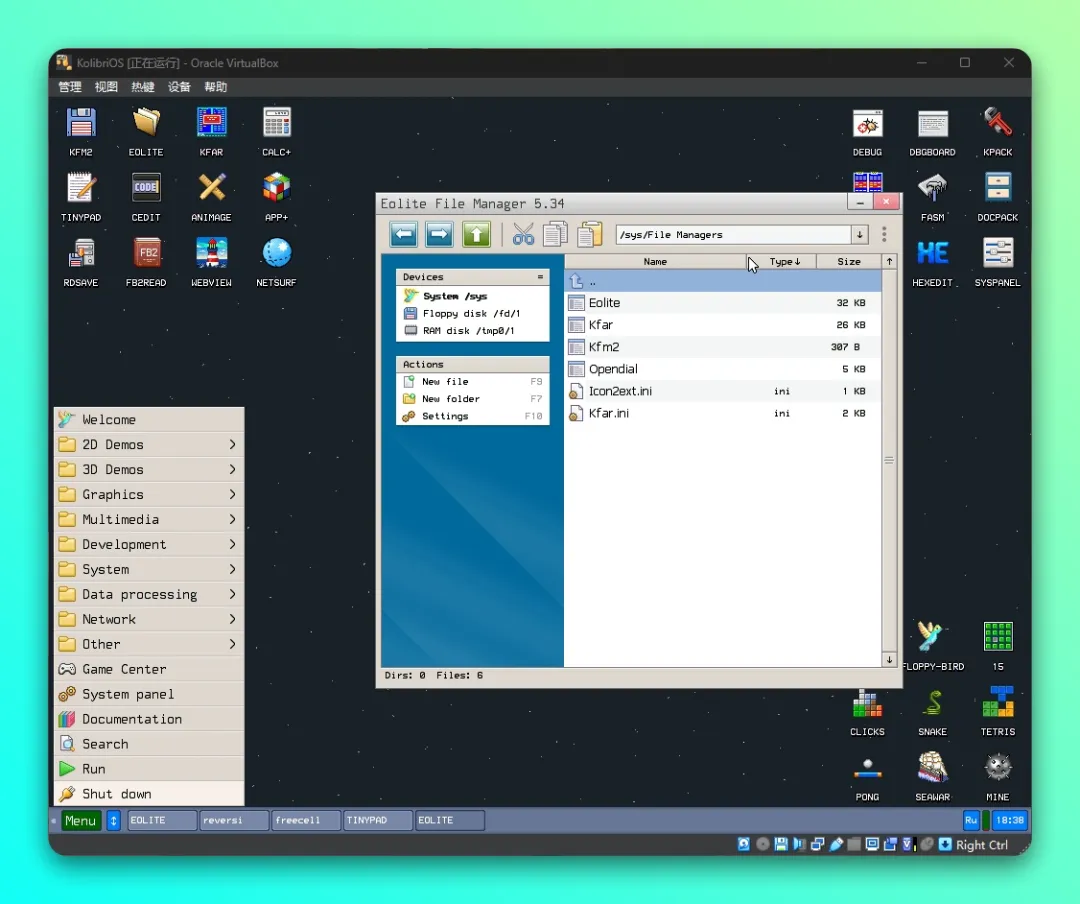1080x904 pixels.
Task: Expand the Development submenu
Action: tap(149, 544)
